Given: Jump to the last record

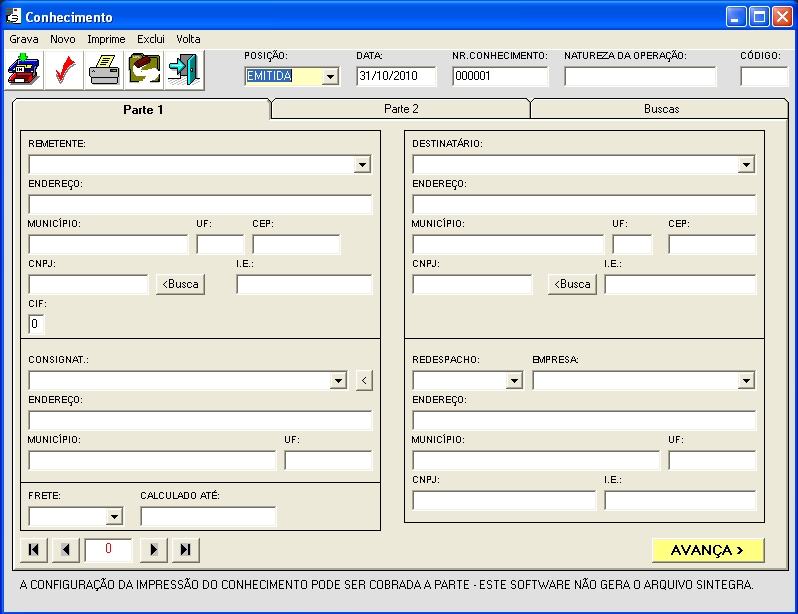Looking at the screenshot, I should [186, 549].
